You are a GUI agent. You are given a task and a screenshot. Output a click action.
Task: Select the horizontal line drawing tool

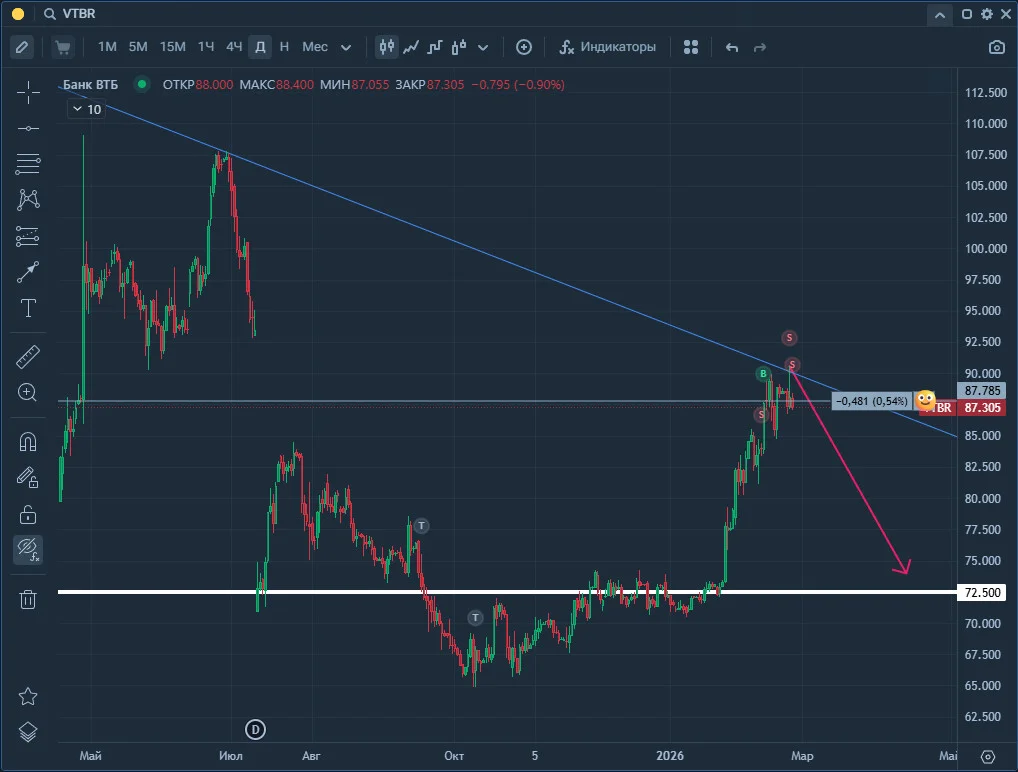(x=28, y=129)
